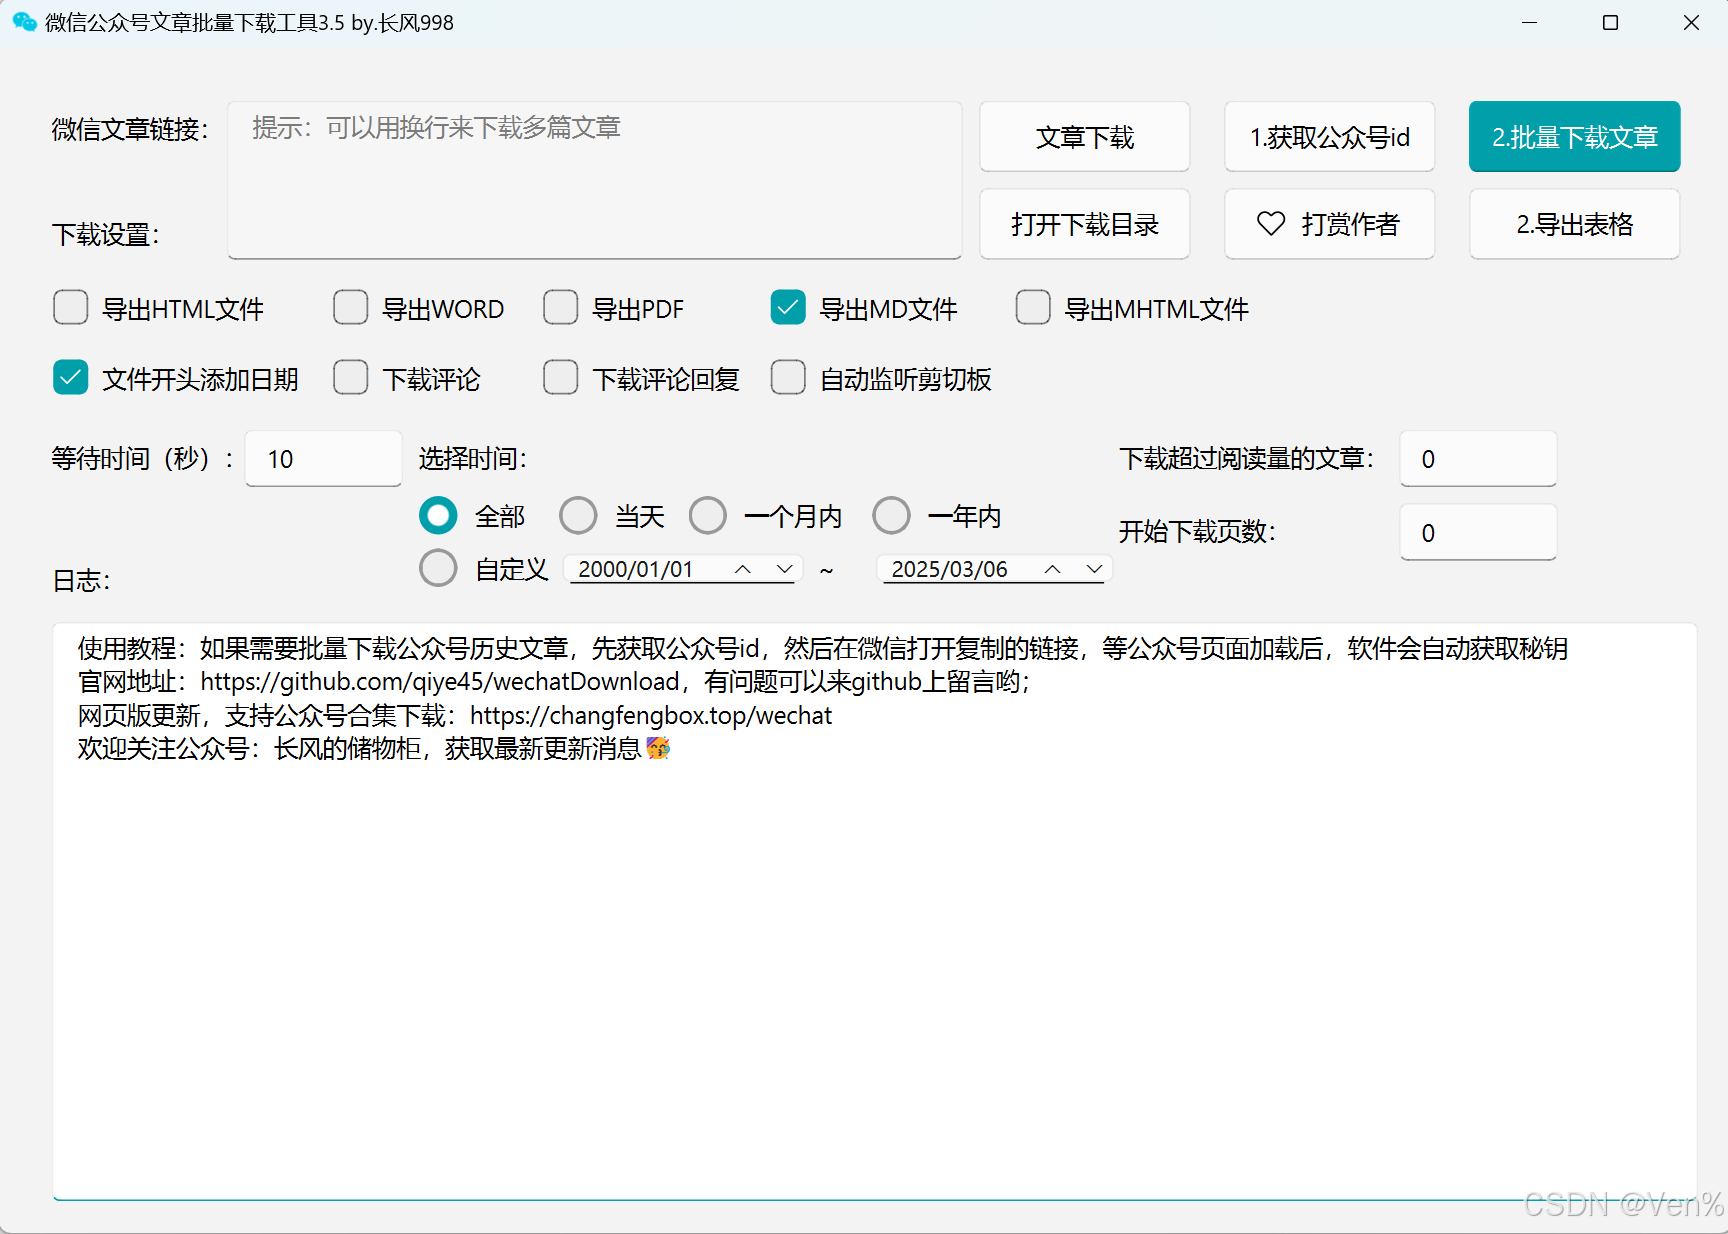
Task: Click the heart icon on 打赏作者 button
Action: (x=1271, y=224)
